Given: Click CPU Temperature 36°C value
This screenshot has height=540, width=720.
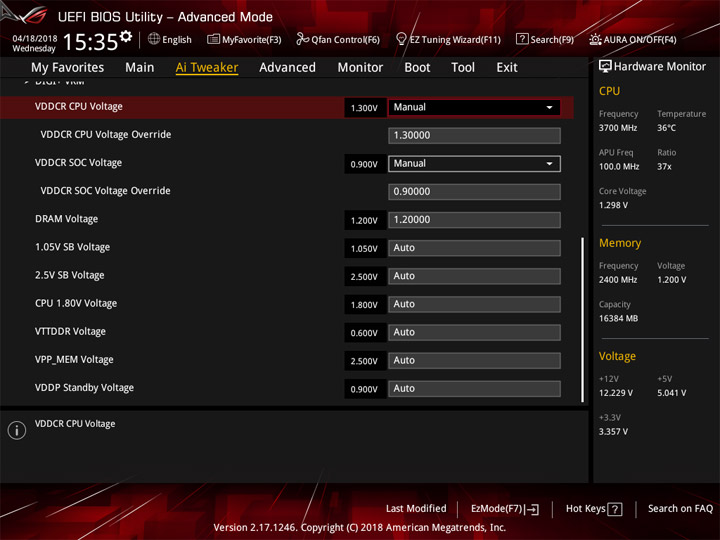Looking at the screenshot, I should coord(666,128).
